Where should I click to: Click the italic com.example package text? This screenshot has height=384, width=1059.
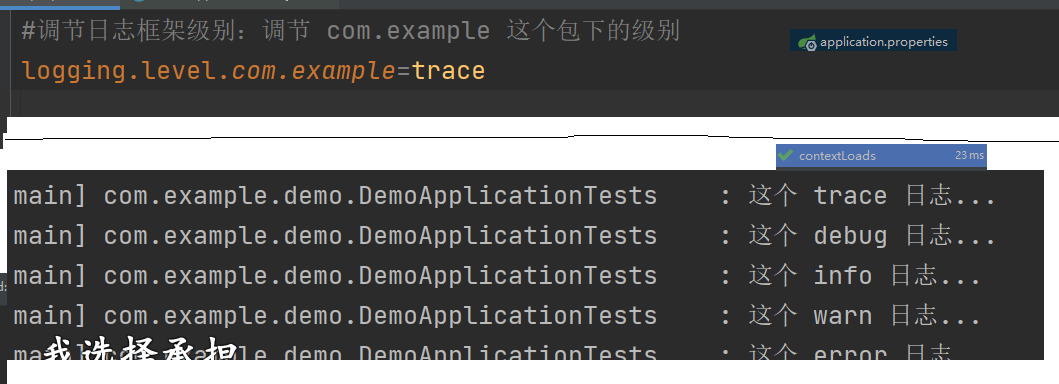tap(313, 71)
